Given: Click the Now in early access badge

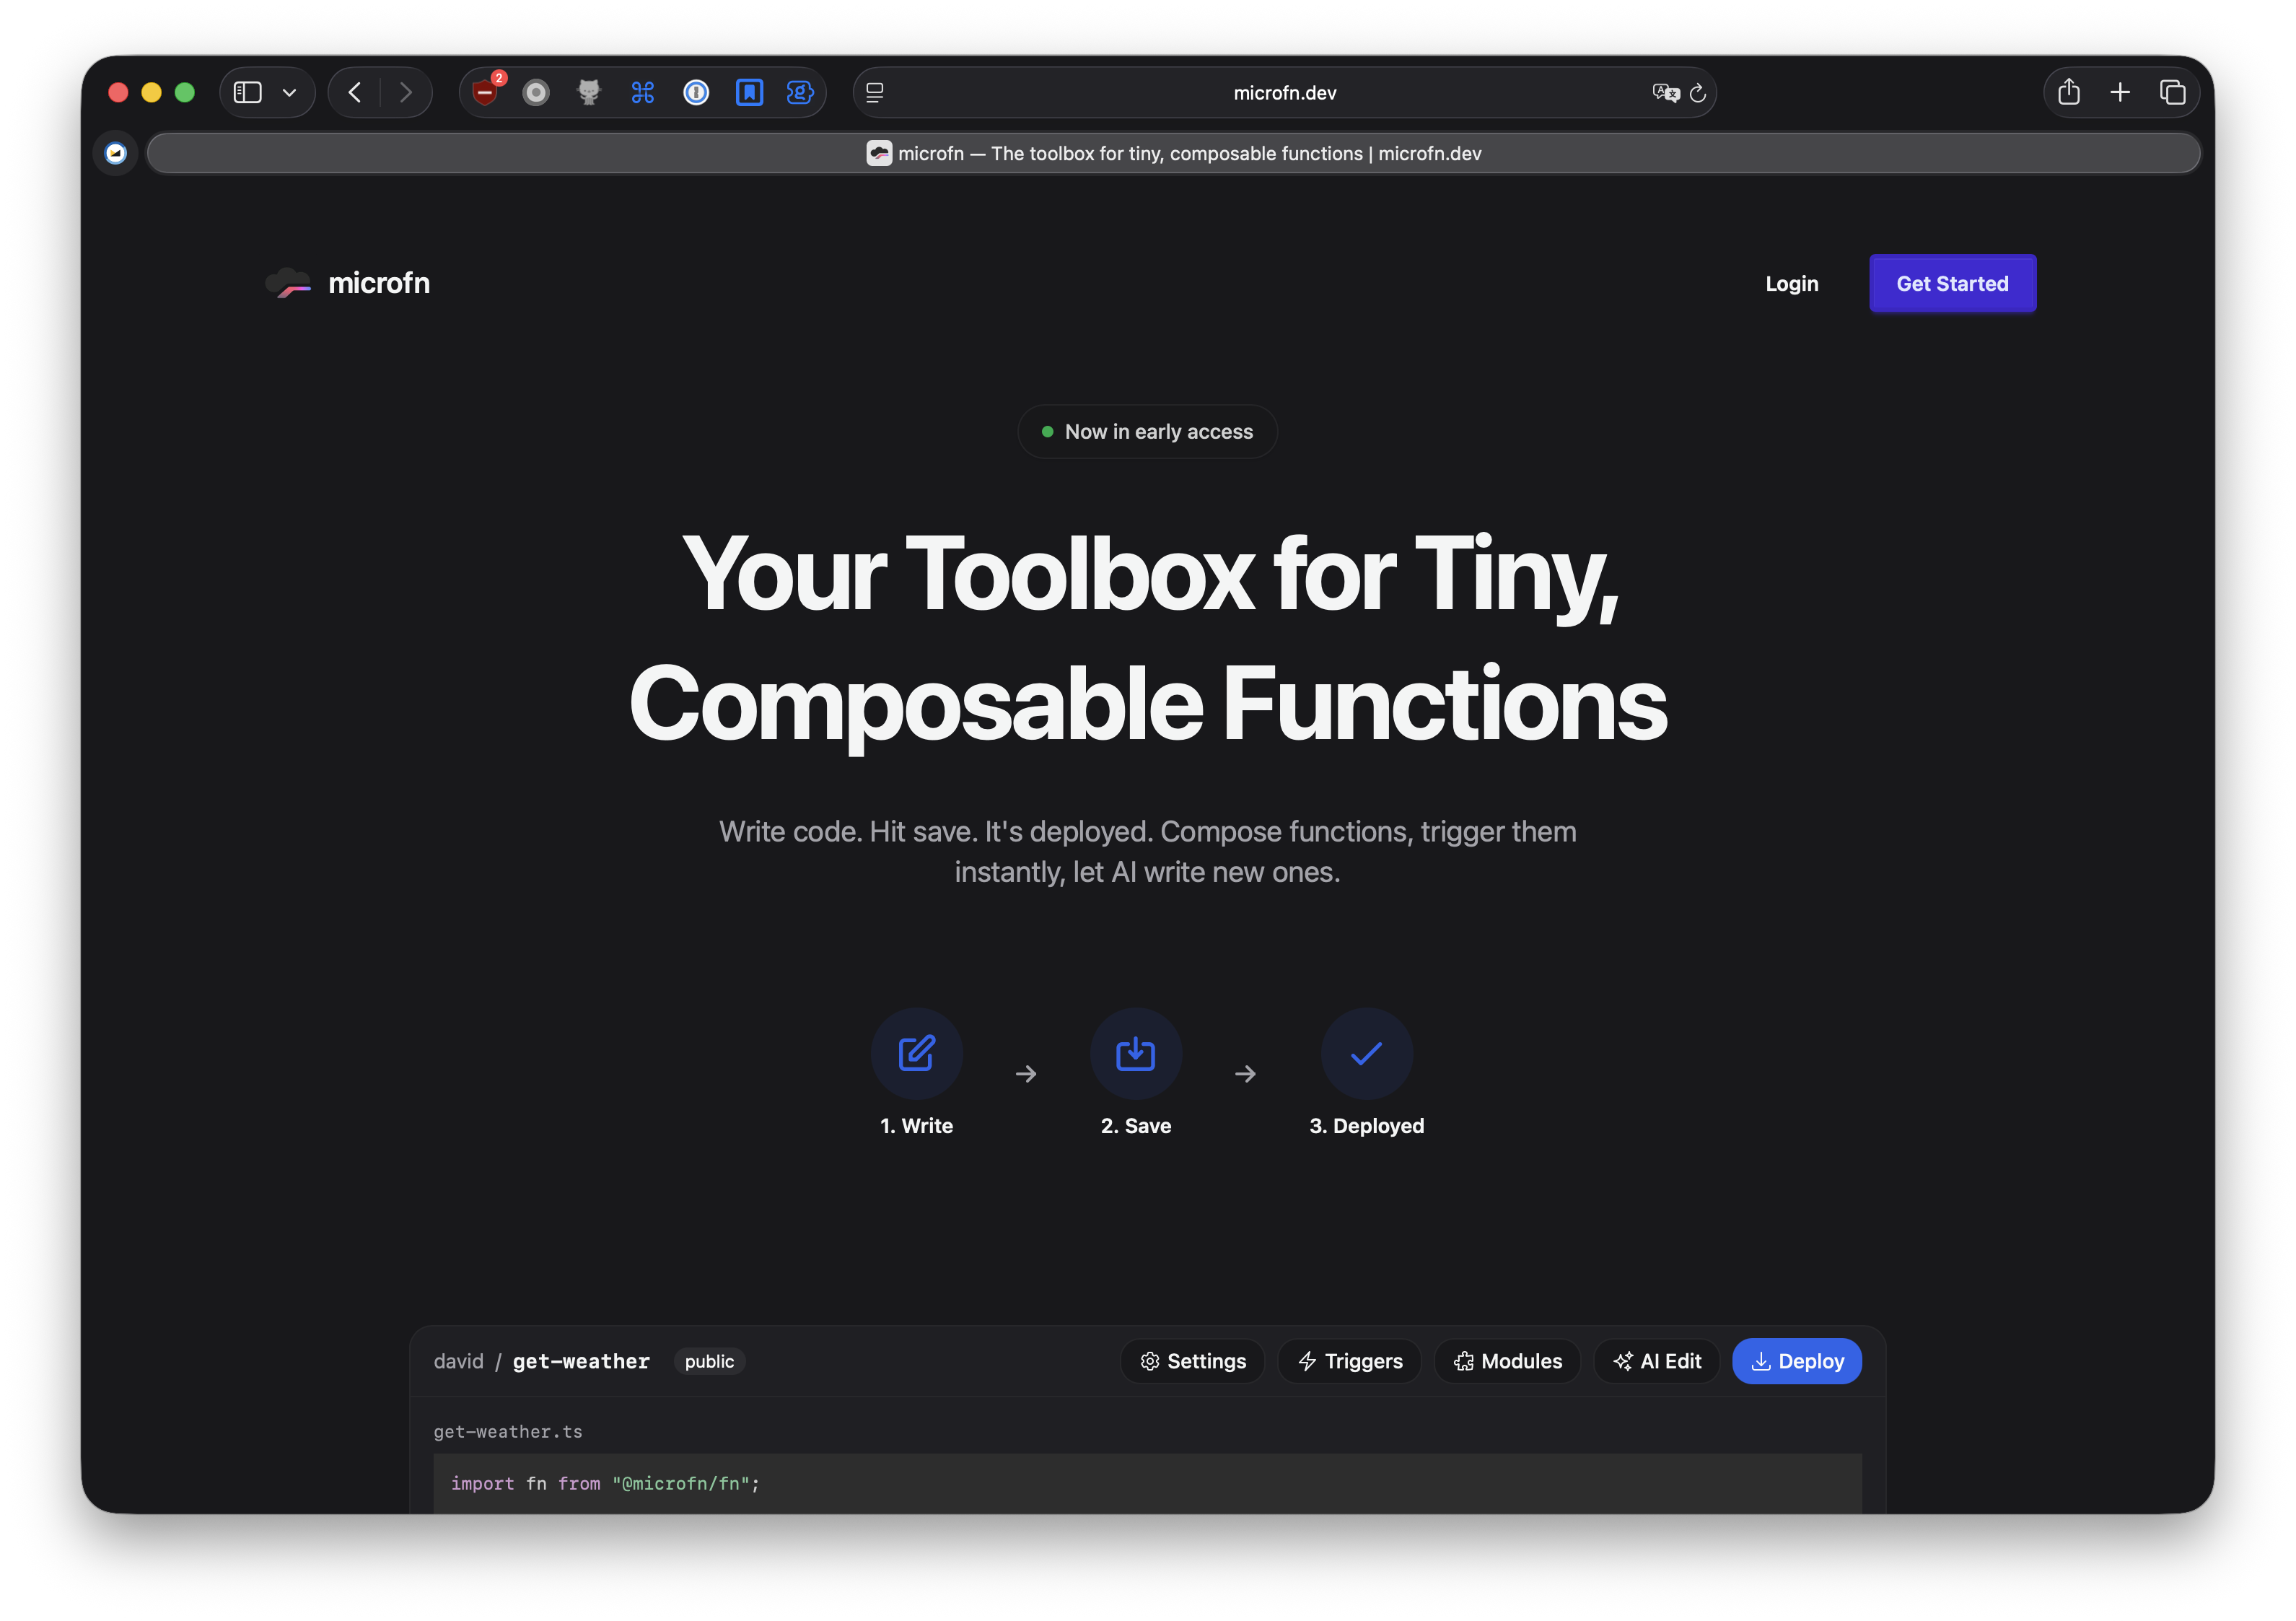Looking at the screenshot, I should 1147,431.
